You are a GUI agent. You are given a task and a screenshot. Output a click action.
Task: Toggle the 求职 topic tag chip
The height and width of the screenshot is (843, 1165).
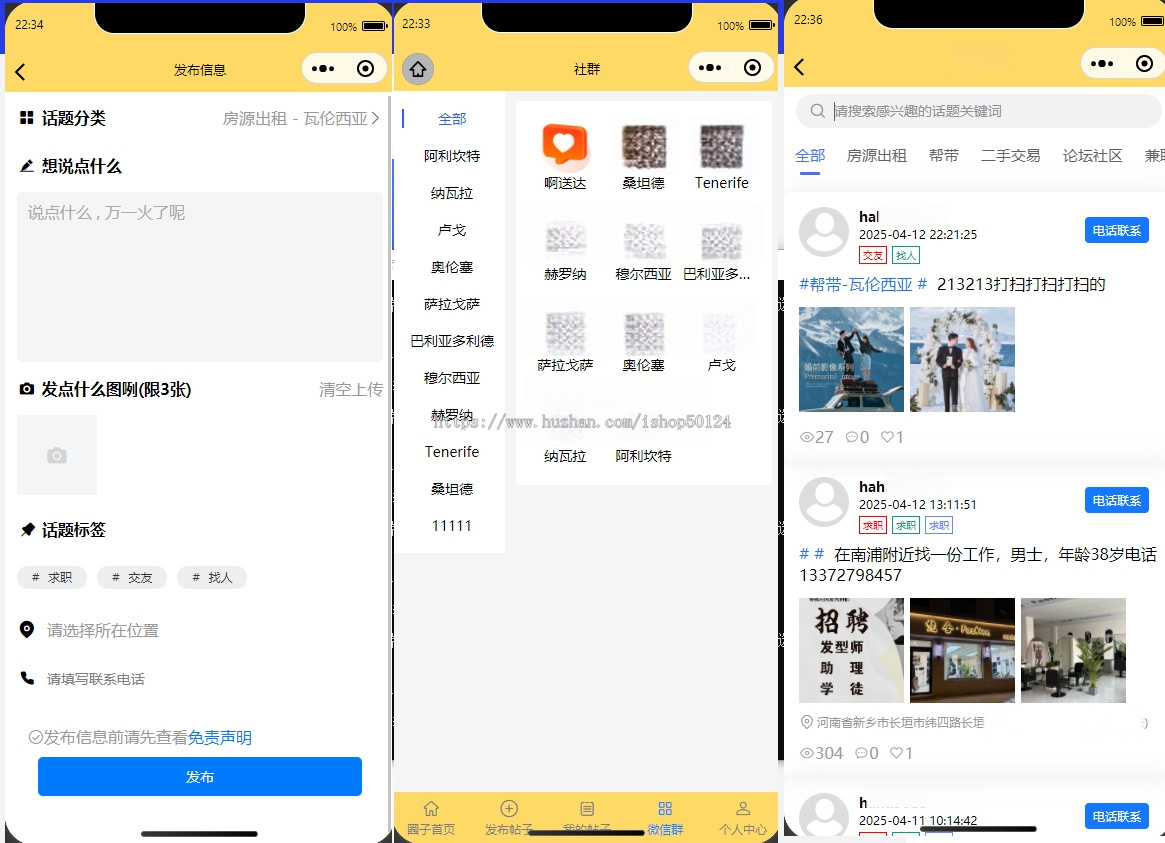(52, 577)
